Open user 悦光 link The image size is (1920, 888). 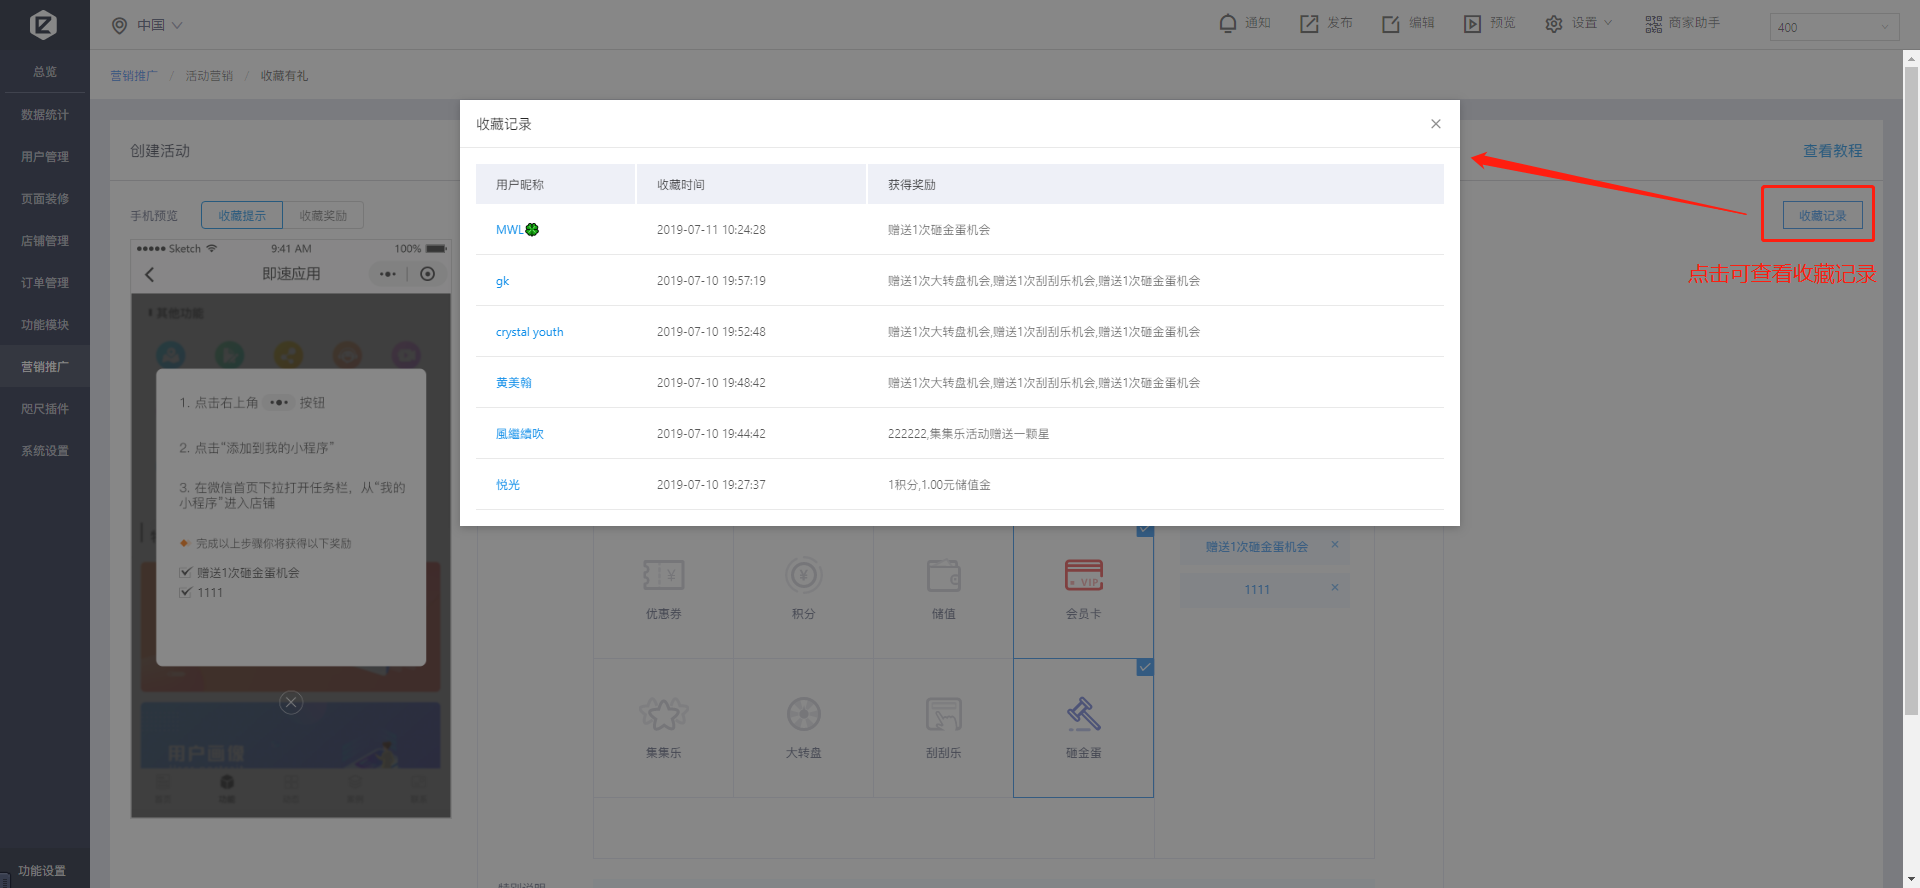507,485
